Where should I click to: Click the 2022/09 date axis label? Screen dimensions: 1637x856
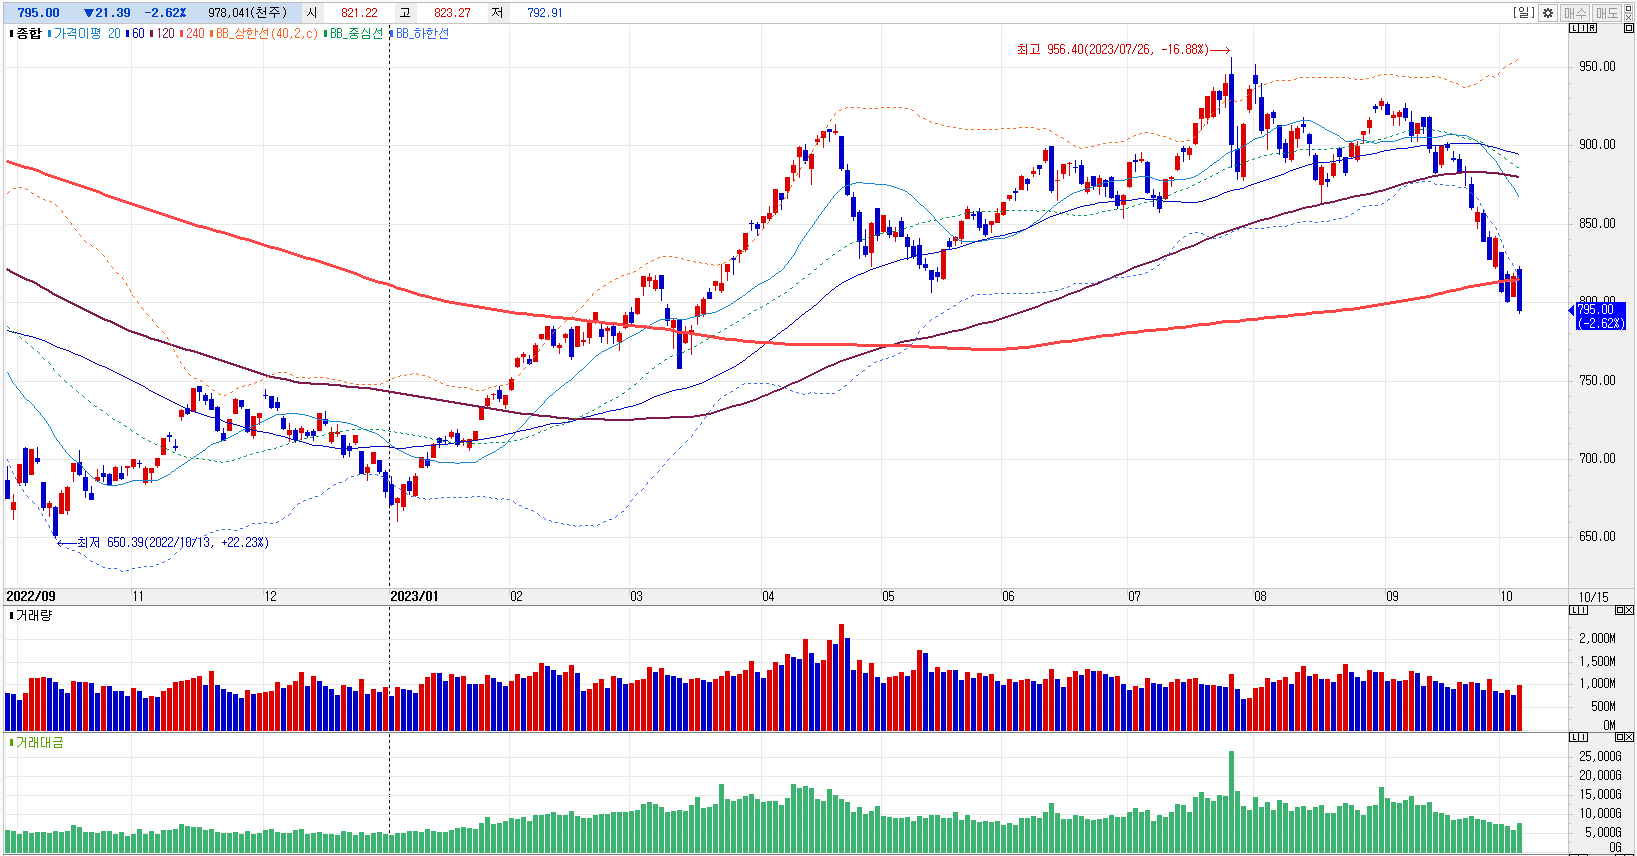click(x=31, y=596)
